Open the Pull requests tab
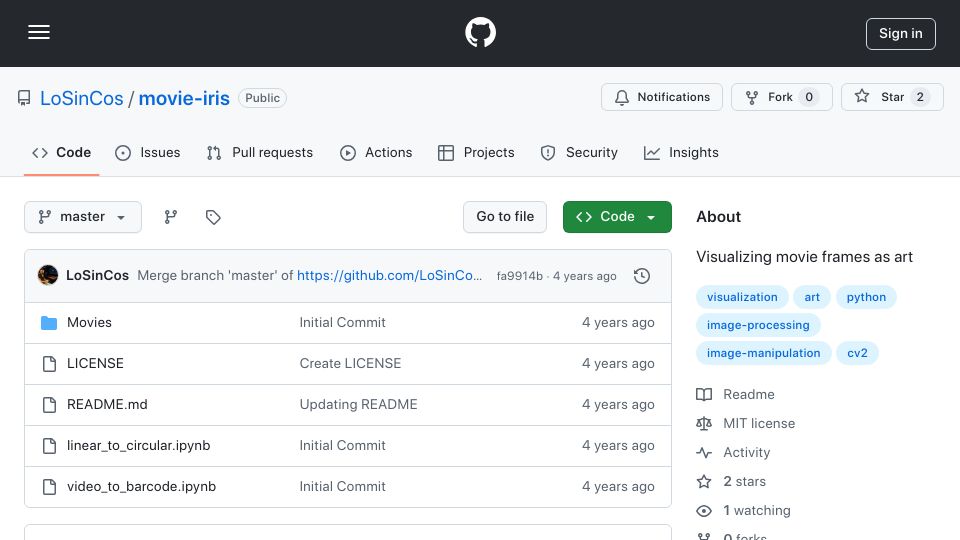The height and width of the screenshot is (540, 960). click(260, 152)
